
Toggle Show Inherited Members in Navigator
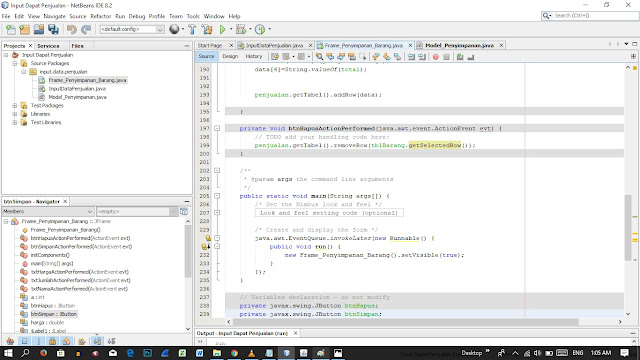pos(10,341)
